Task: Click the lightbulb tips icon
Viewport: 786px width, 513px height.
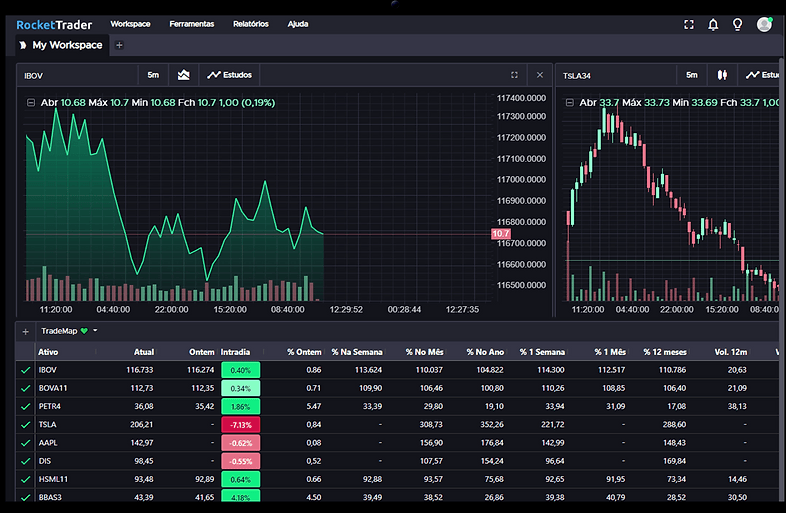Action: click(737, 25)
